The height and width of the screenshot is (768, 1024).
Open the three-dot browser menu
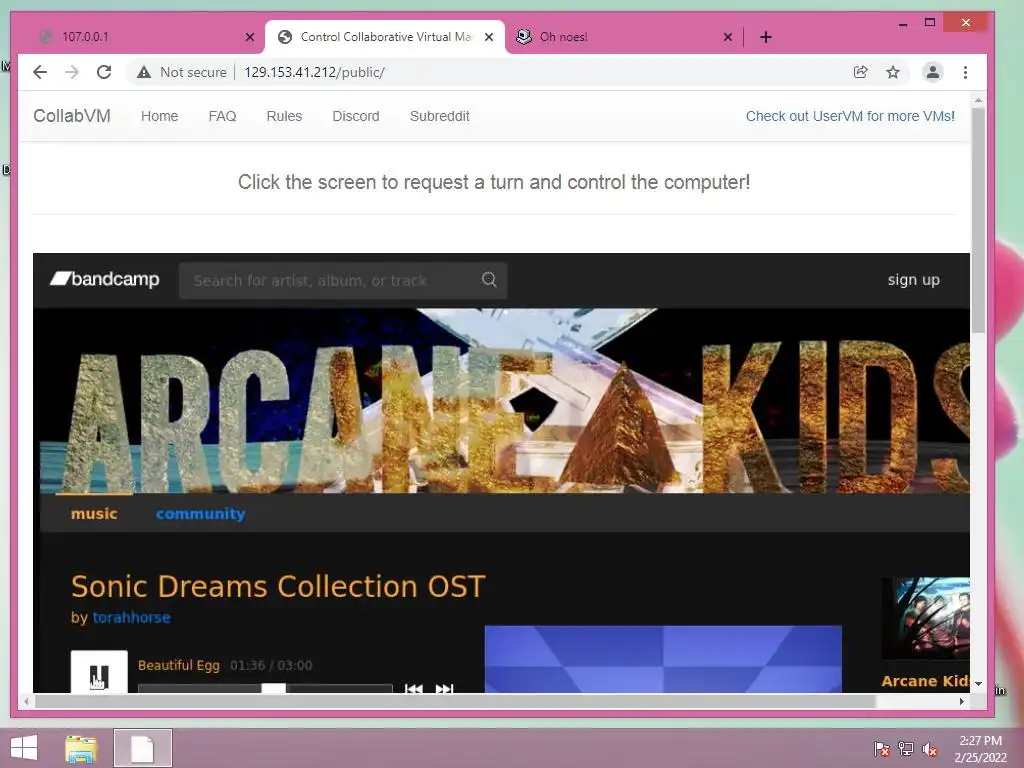point(965,72)
